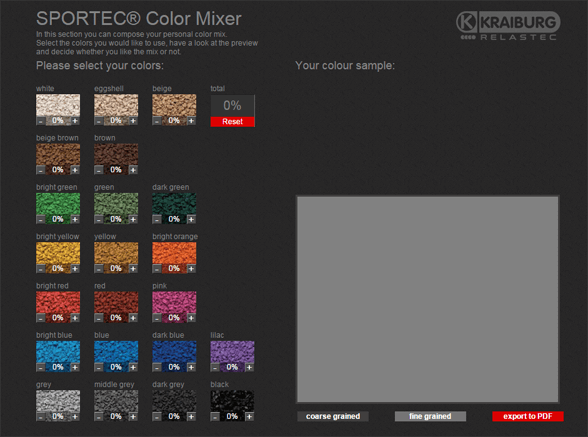Decrease beige brown with minus button

(40, 170)
